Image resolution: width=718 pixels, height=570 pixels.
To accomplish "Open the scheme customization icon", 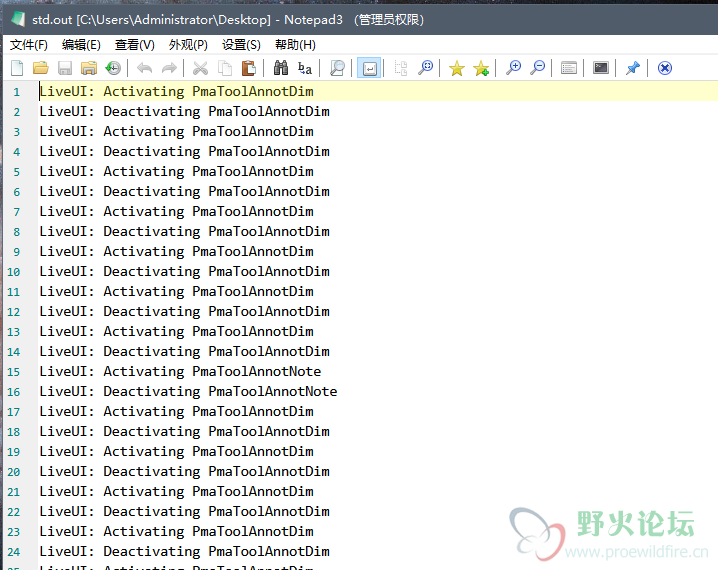I will pos(569,68).
